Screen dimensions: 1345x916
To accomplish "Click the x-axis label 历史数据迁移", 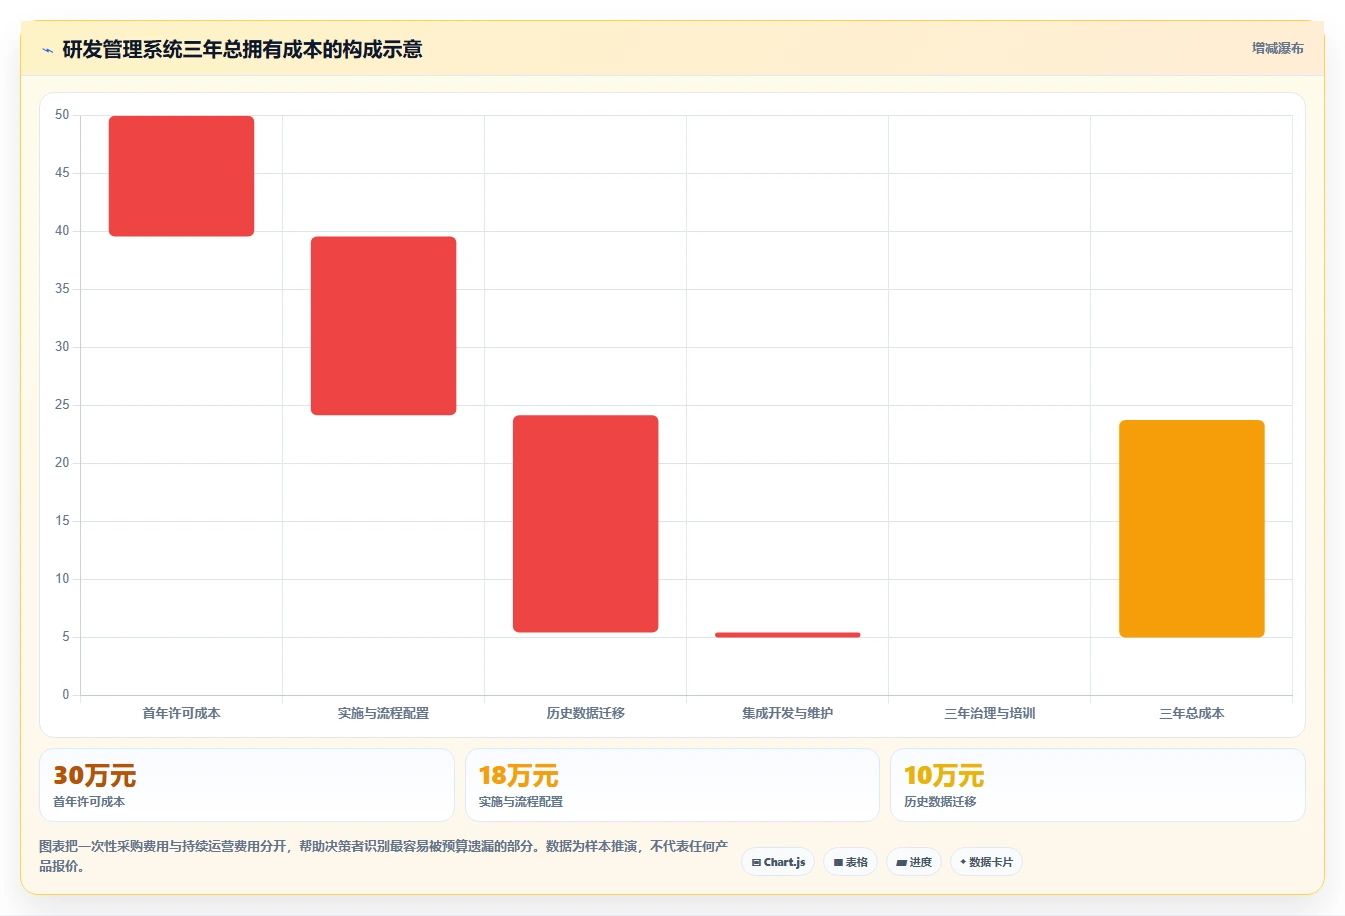I will (x=585, y=713).
